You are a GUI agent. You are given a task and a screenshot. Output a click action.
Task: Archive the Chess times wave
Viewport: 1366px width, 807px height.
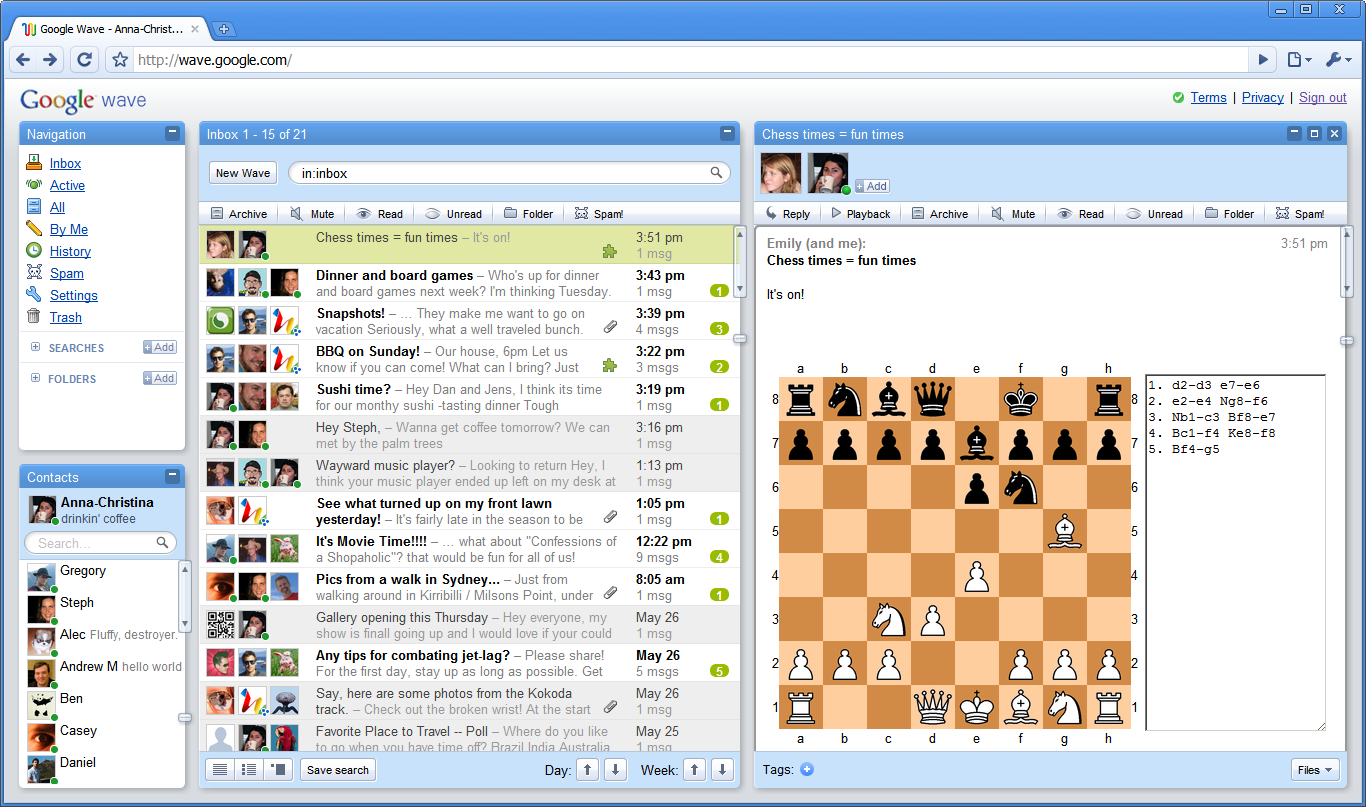tap(940, 214)
